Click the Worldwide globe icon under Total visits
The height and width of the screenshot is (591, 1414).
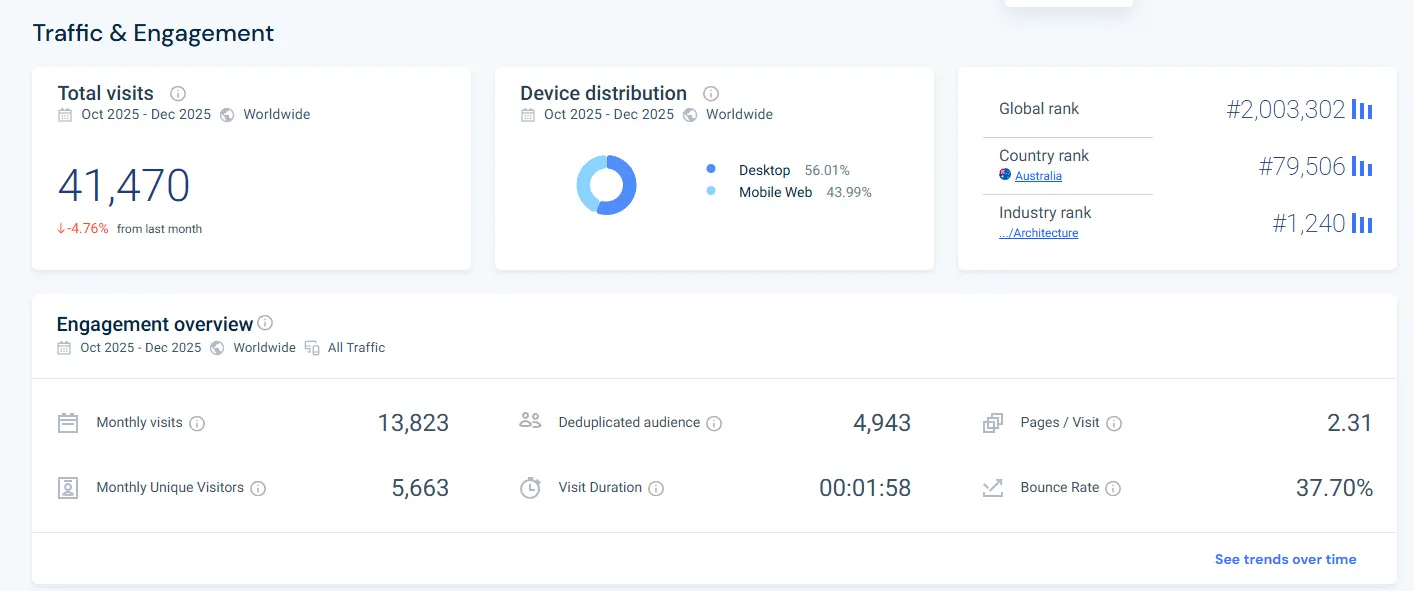(229, 114)
